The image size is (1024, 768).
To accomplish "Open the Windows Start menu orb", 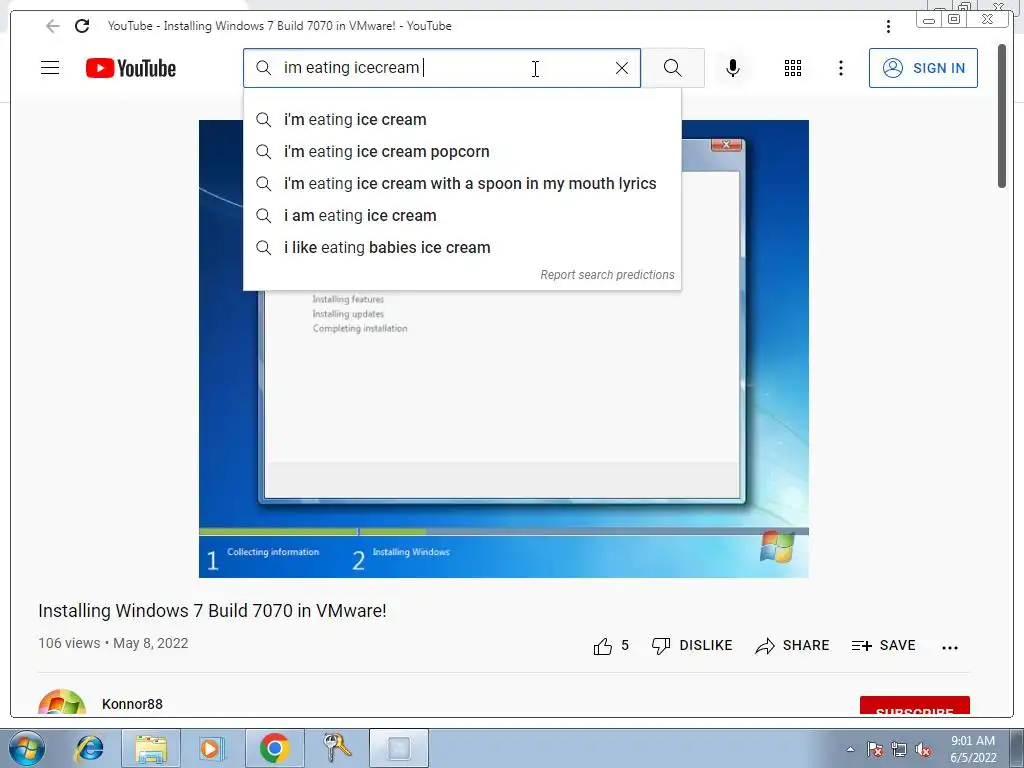I will [27, 748].
